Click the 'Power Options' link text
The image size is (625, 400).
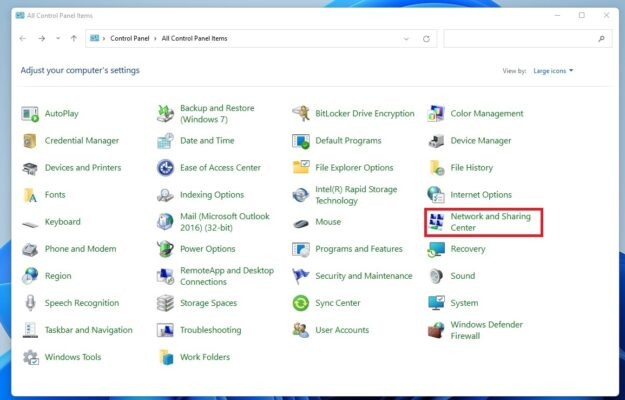pos(208,249)
